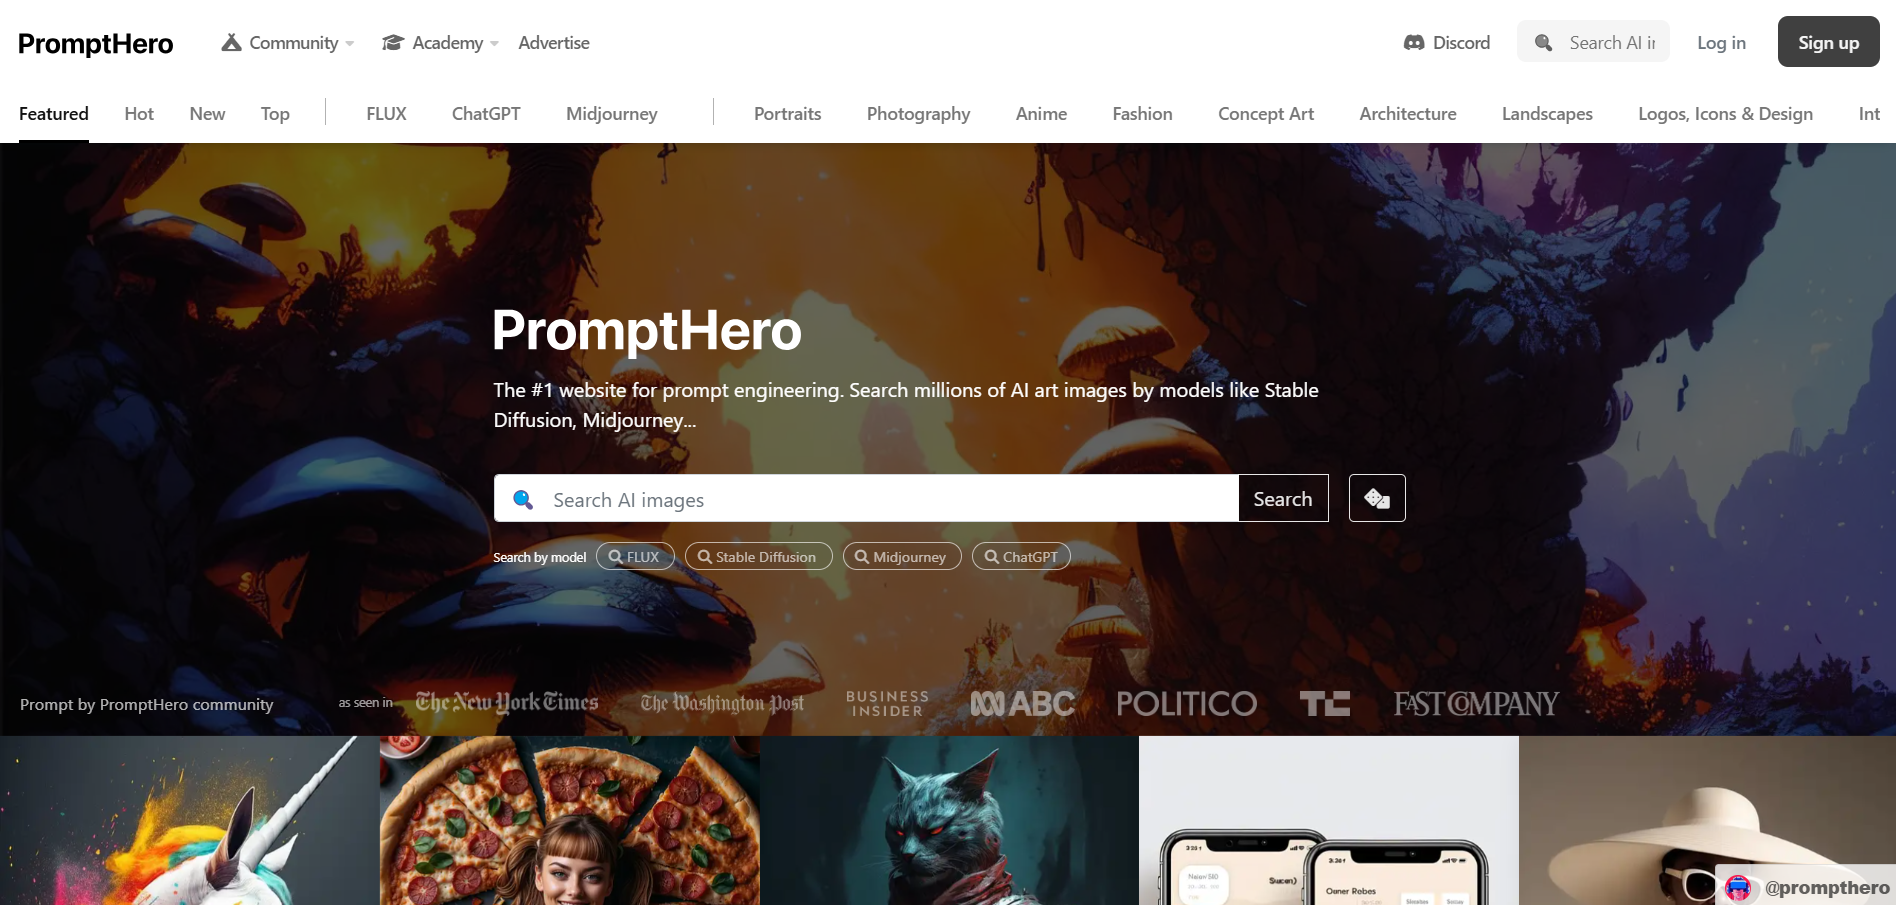Click the Academy graduation cap icon
This screenshot has height=905, width=1896.
393,43
